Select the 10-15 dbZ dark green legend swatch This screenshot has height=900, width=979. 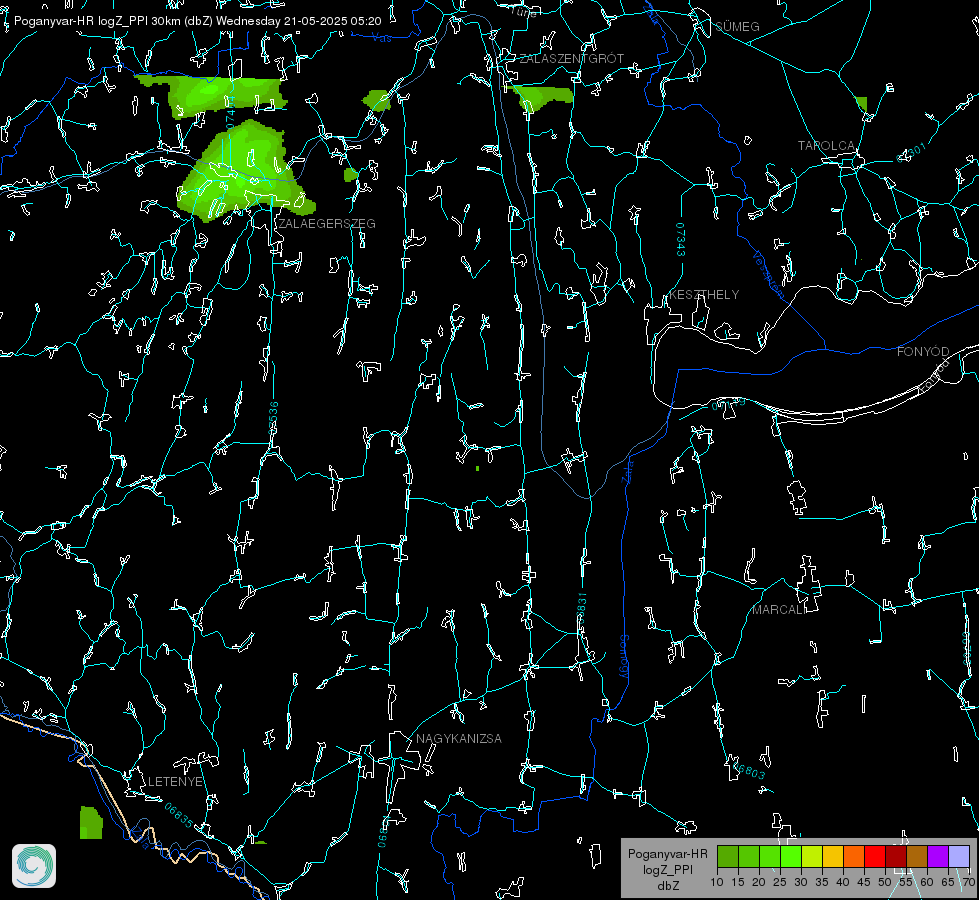coord(728,856)
